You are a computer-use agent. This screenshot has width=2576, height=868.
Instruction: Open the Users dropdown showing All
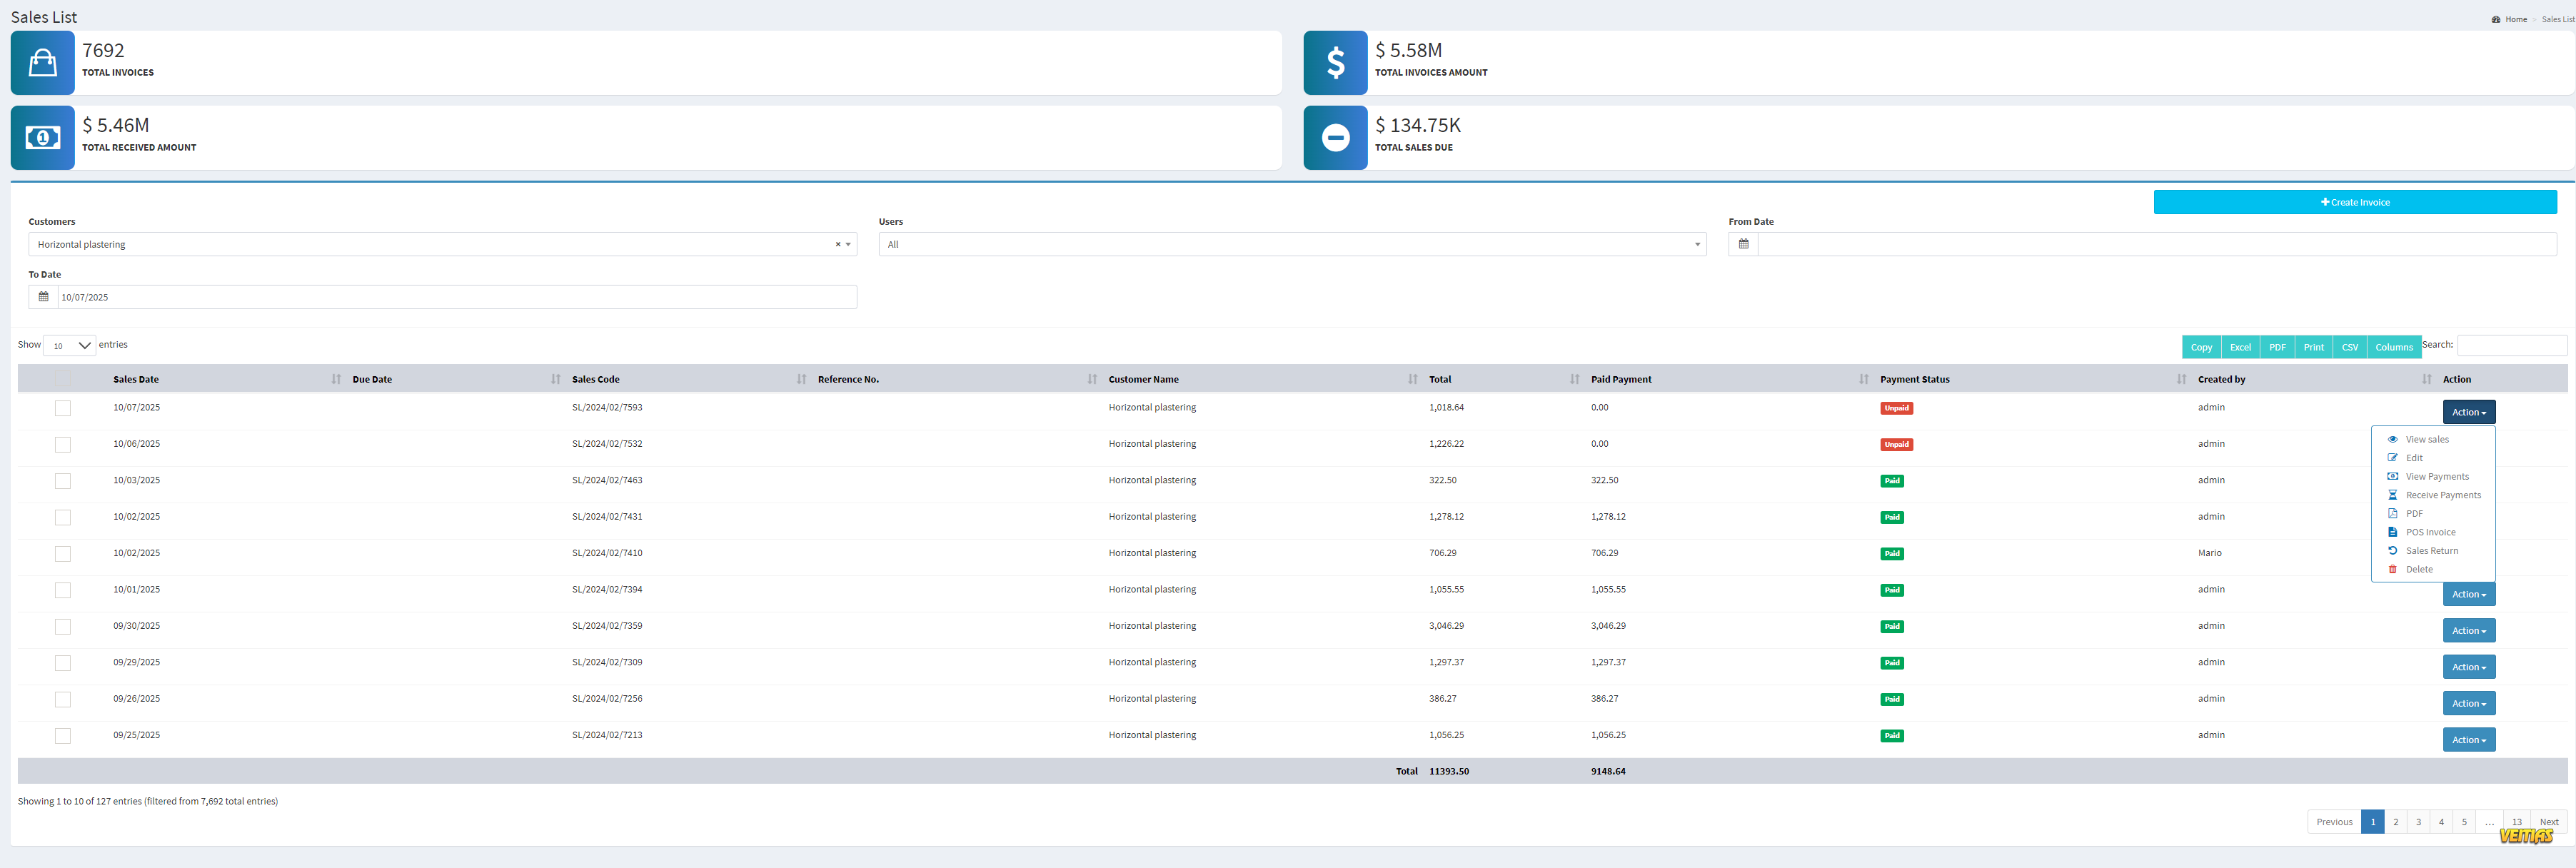[x=1291, y=245]
